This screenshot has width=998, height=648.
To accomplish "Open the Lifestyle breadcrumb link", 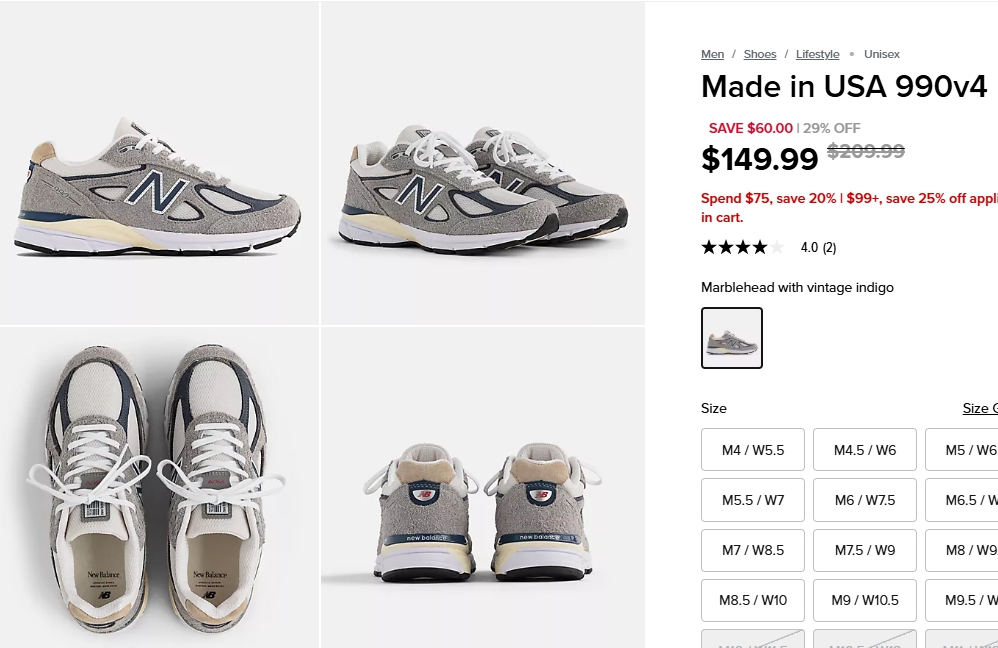I will [x=817, y=54].
